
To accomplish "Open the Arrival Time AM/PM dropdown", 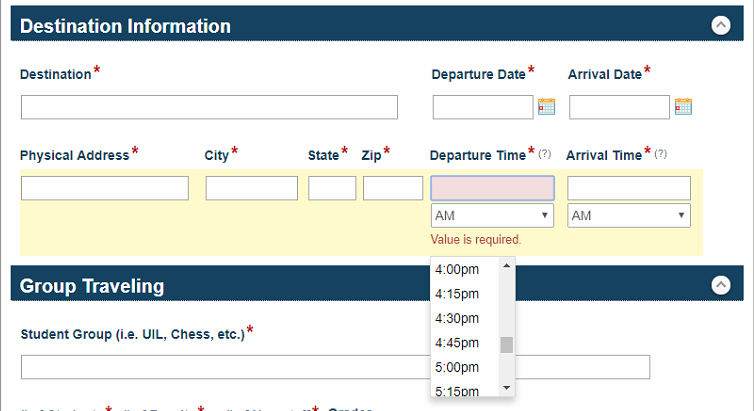I will tap(628, 216).
